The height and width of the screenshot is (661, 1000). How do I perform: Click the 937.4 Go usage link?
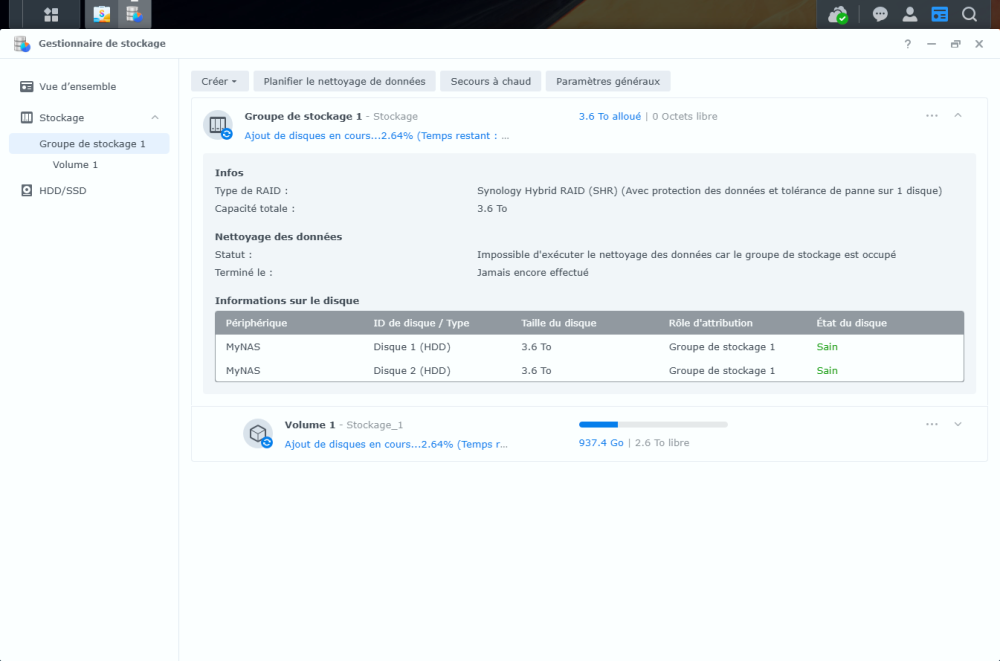[x=601, y=442]
